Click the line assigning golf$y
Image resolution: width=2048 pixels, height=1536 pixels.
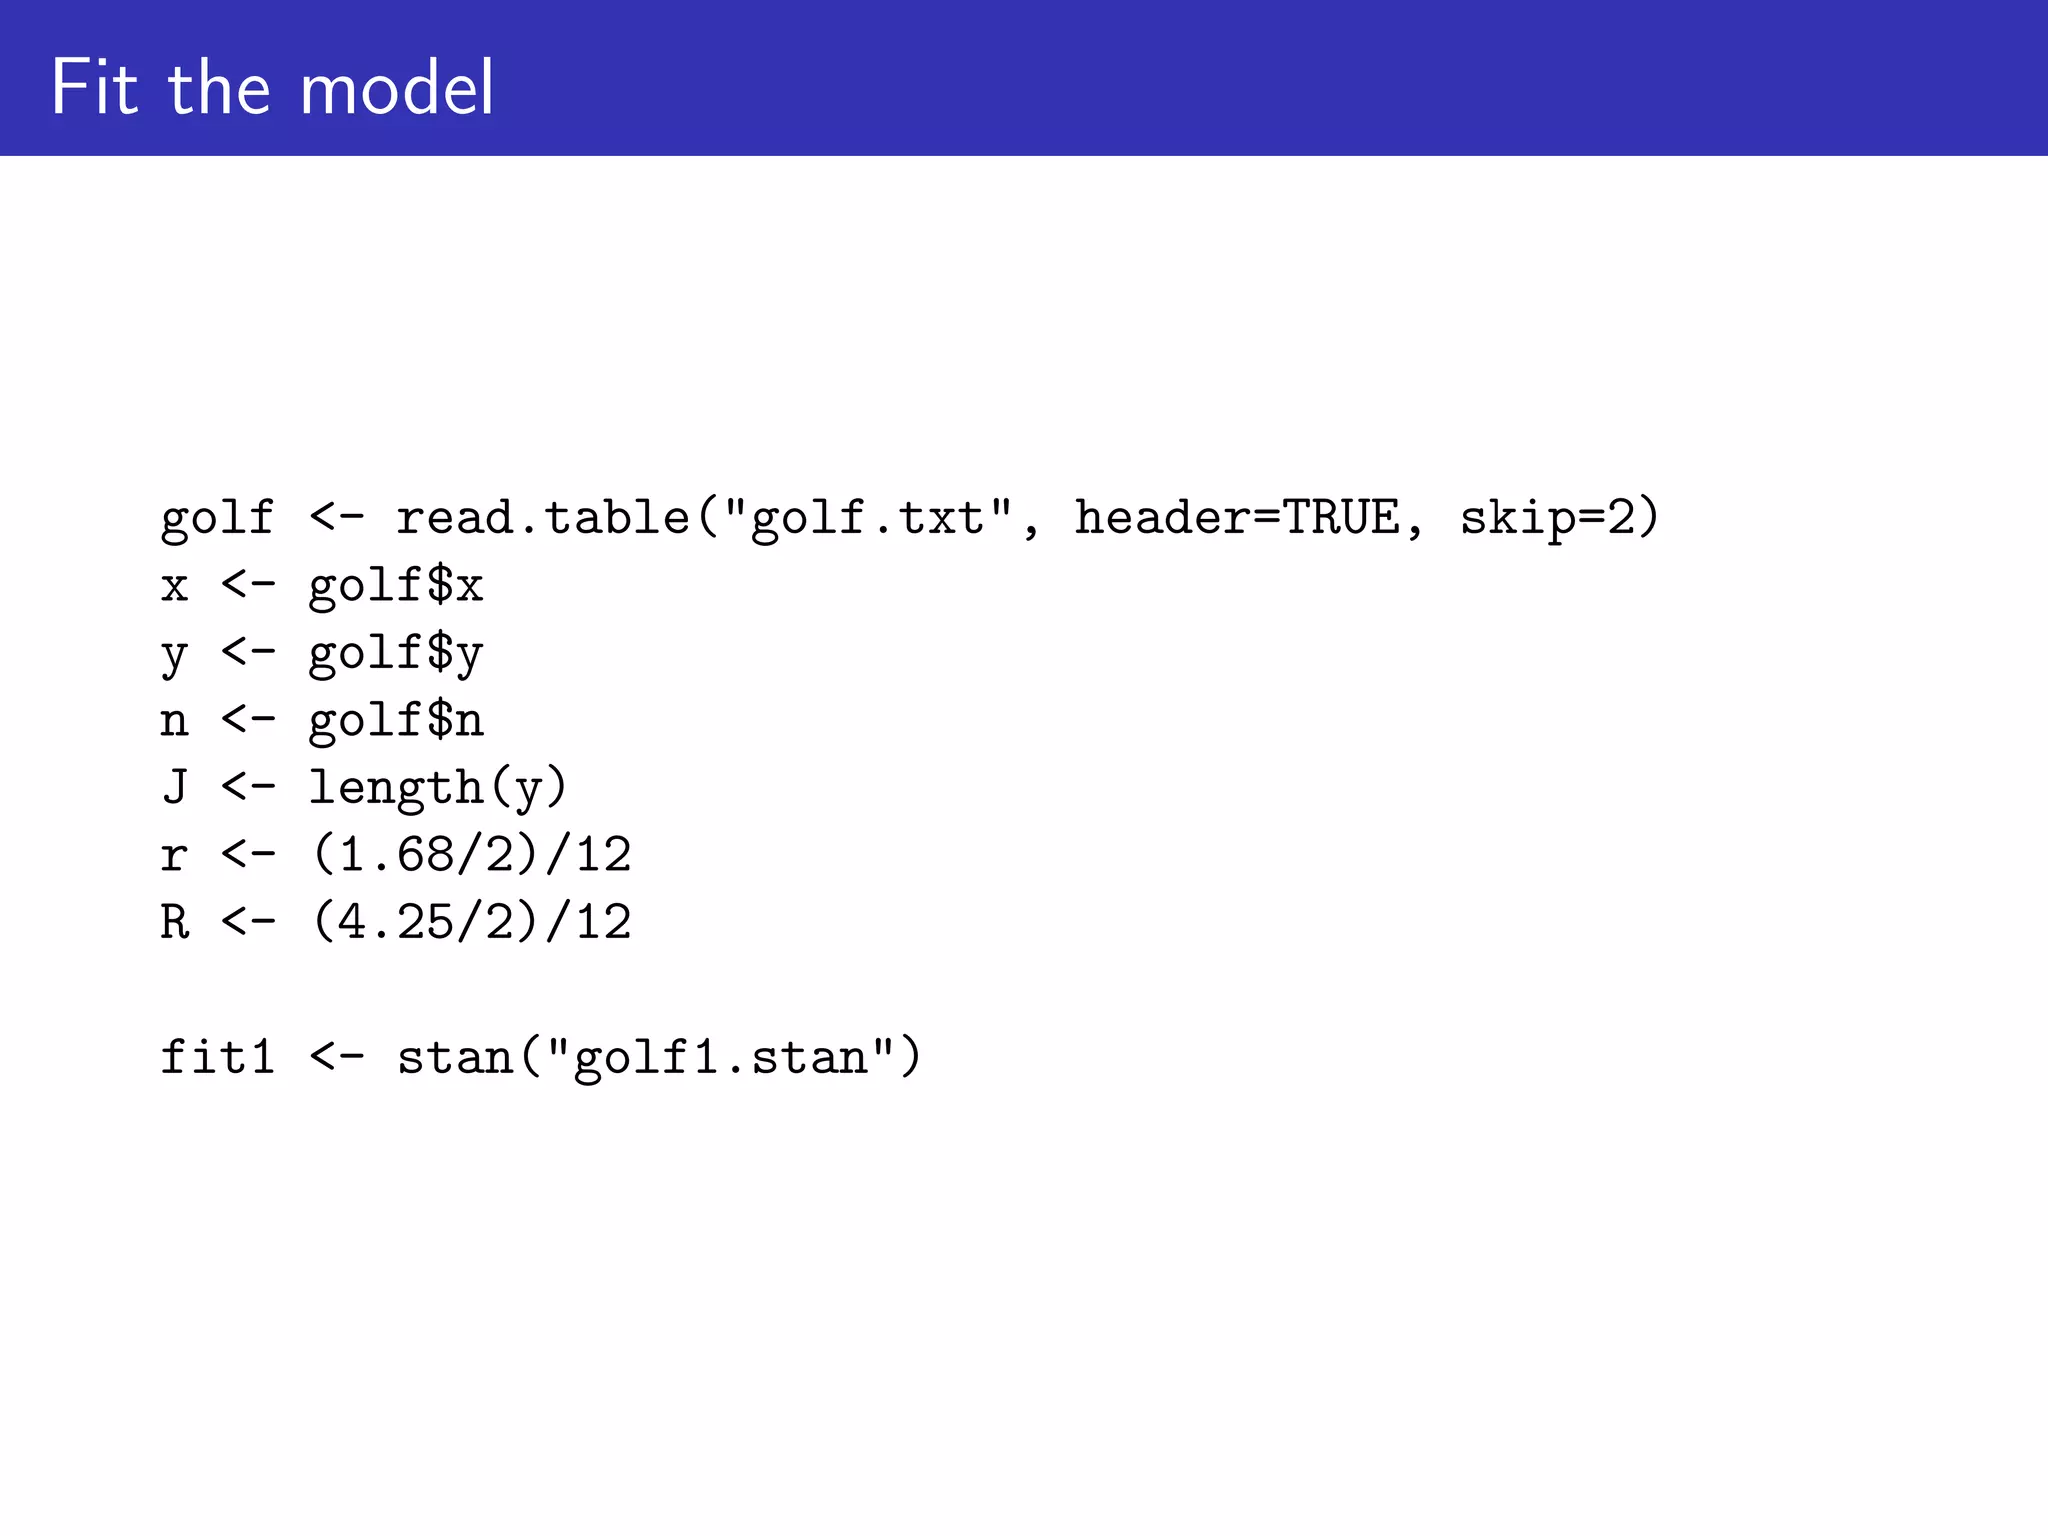click(322, 655)
